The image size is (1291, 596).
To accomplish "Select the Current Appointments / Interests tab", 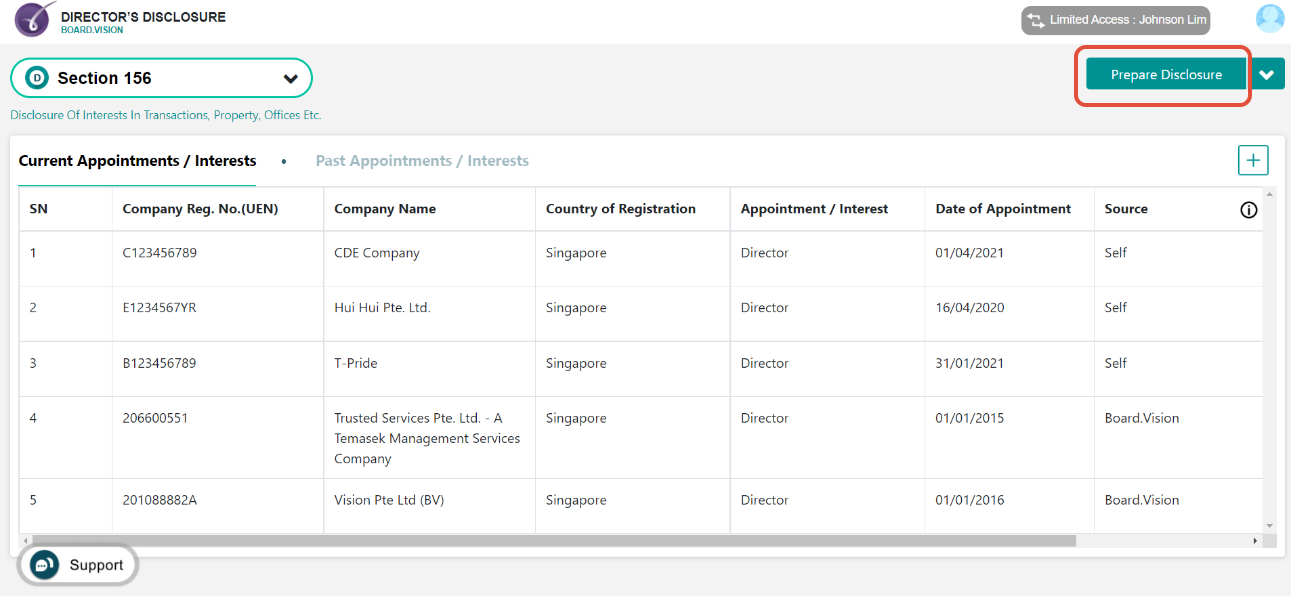I will pos(136,160).
